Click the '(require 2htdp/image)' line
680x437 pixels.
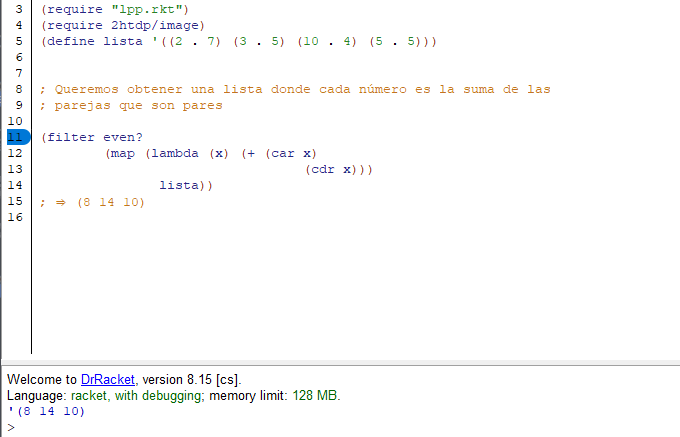[123, 26]
